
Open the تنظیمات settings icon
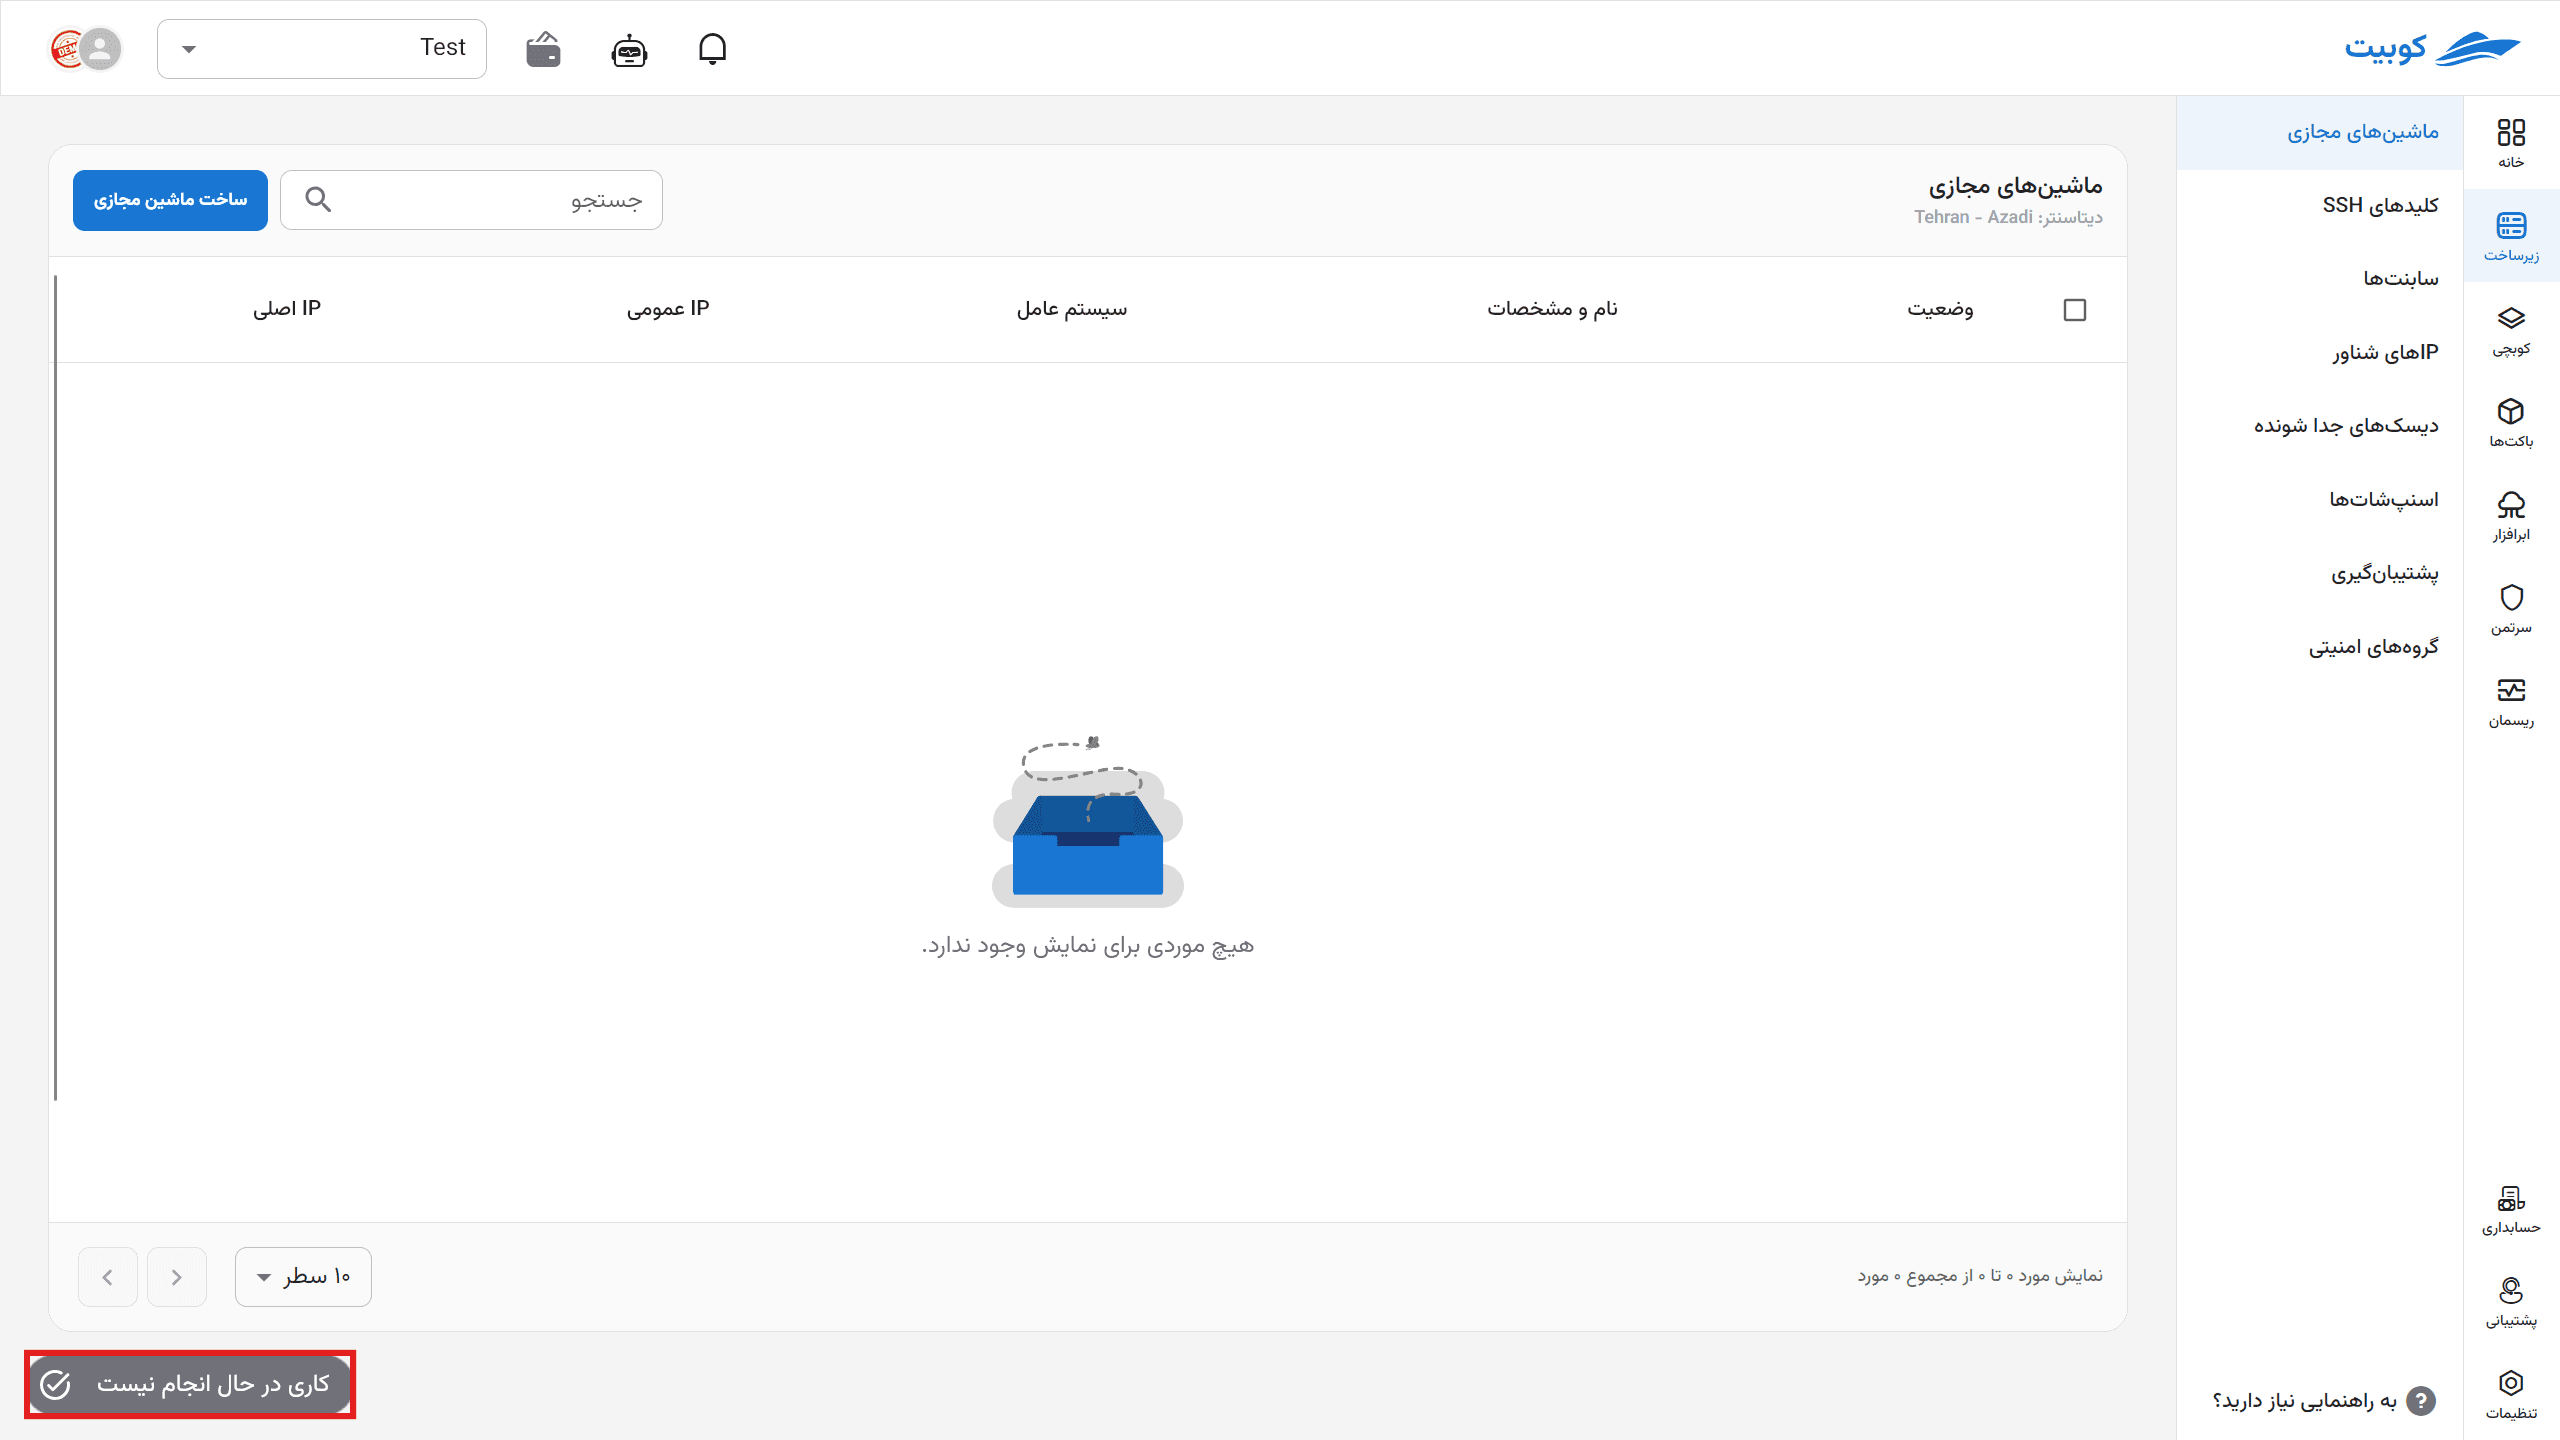[2511, 1394]
